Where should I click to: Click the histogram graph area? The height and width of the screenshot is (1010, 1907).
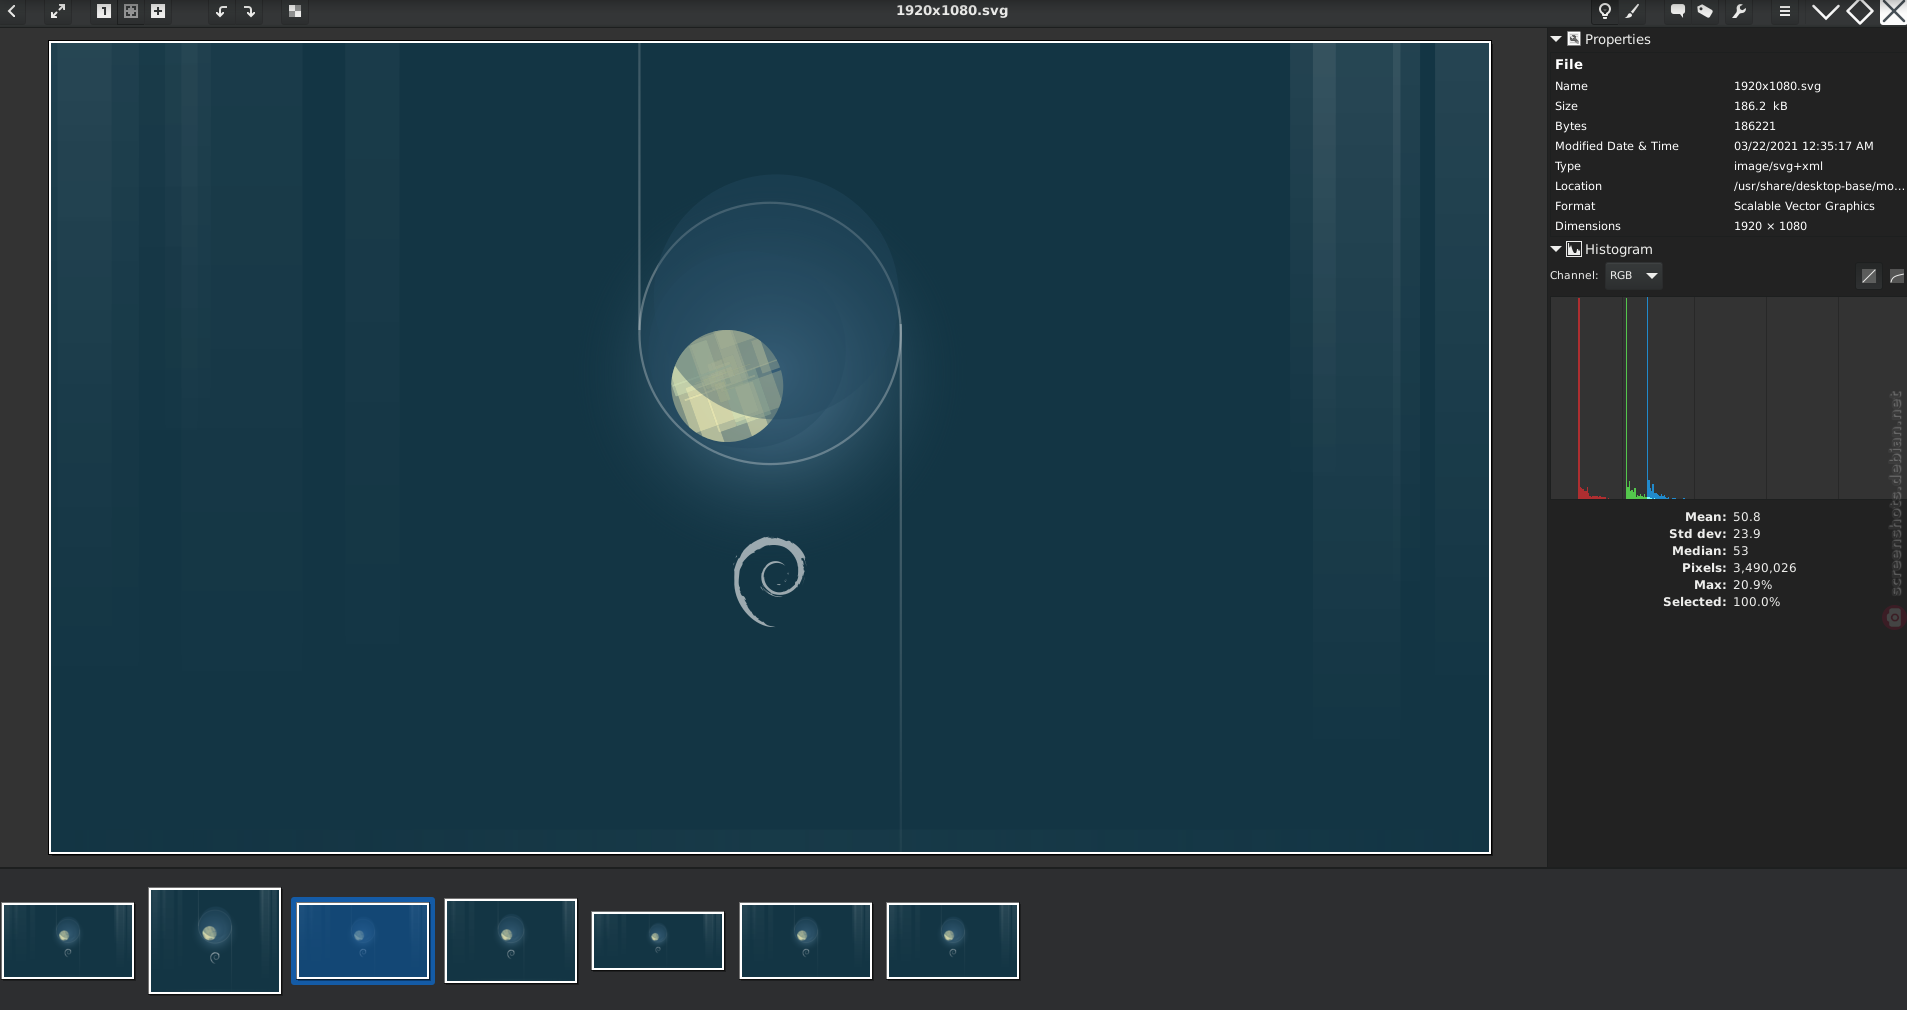click(1728, 398)
